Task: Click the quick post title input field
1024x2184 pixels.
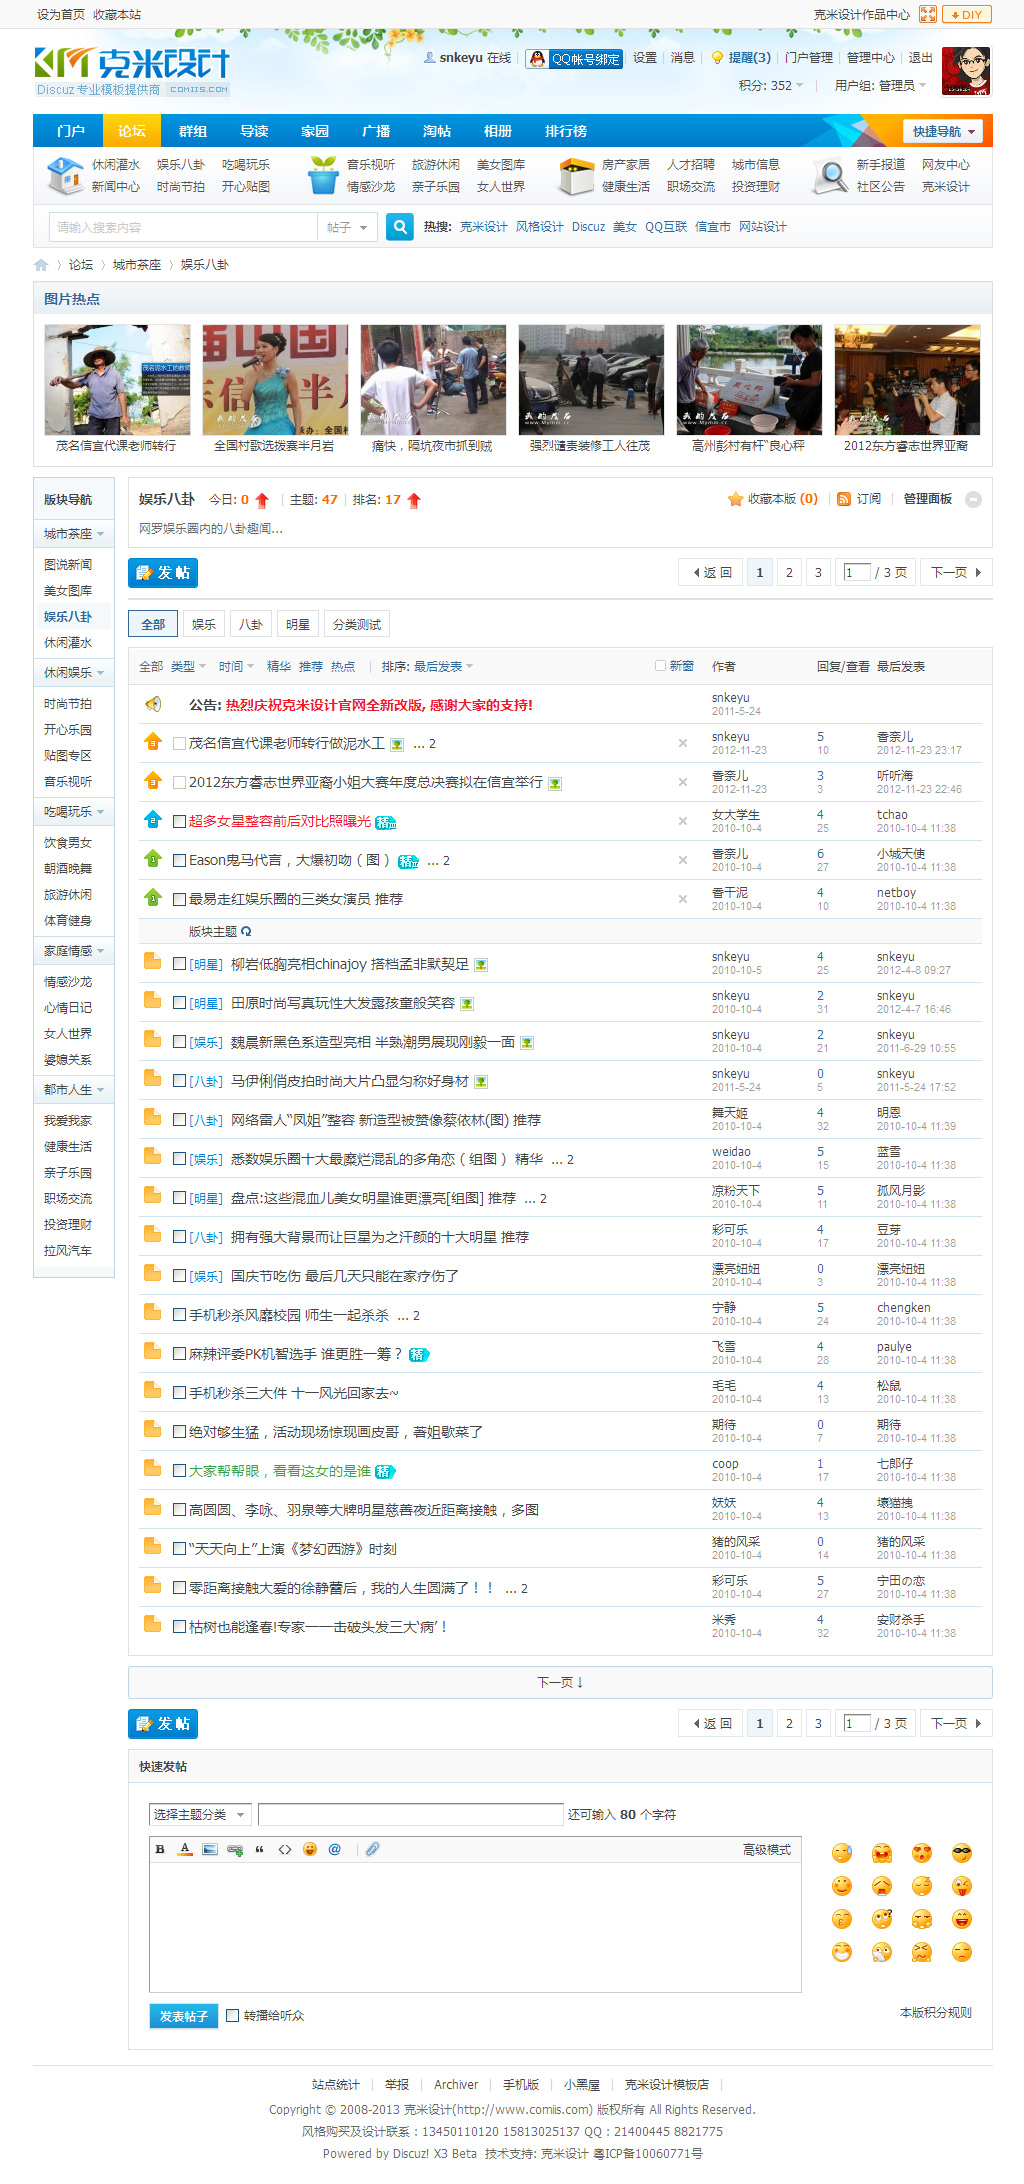Action: (411, 1815)
